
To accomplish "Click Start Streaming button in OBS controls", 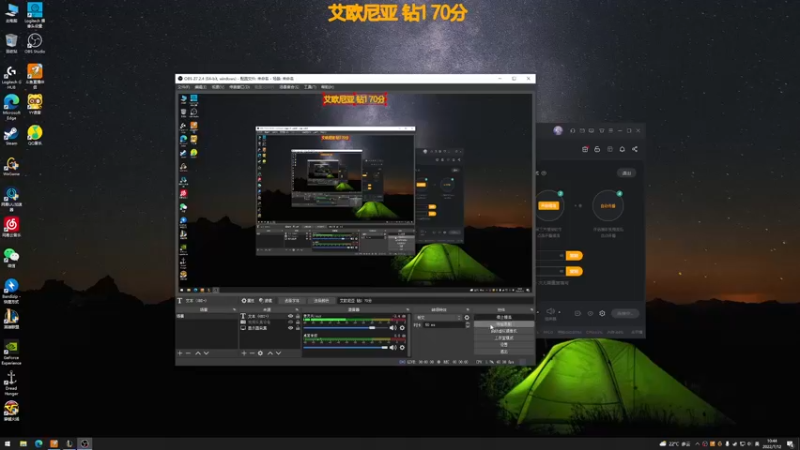I will (x=504, y=317).
